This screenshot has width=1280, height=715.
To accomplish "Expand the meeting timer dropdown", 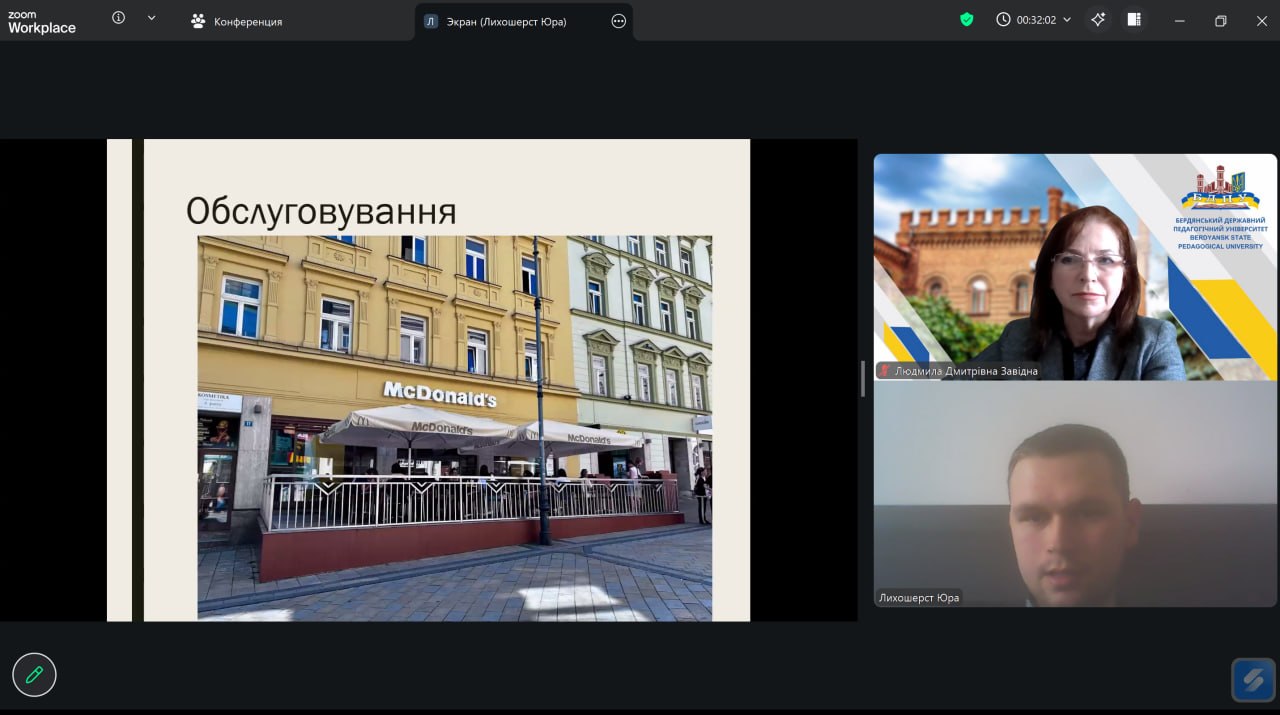I will point(1067,20).
